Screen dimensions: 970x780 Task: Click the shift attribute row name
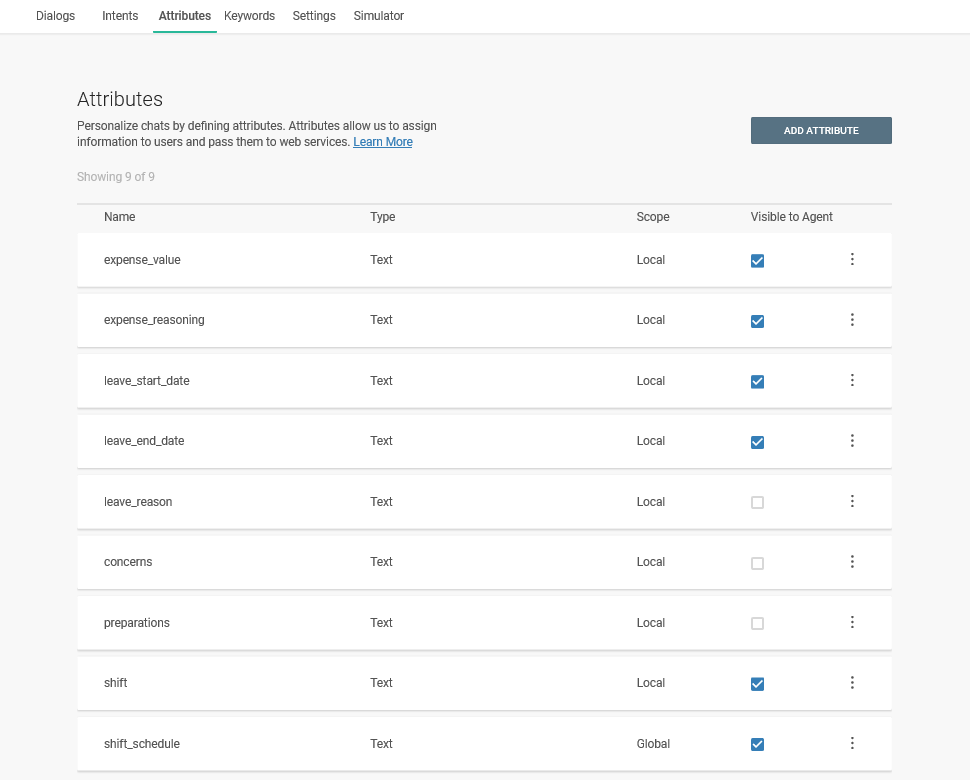[116, 683]
